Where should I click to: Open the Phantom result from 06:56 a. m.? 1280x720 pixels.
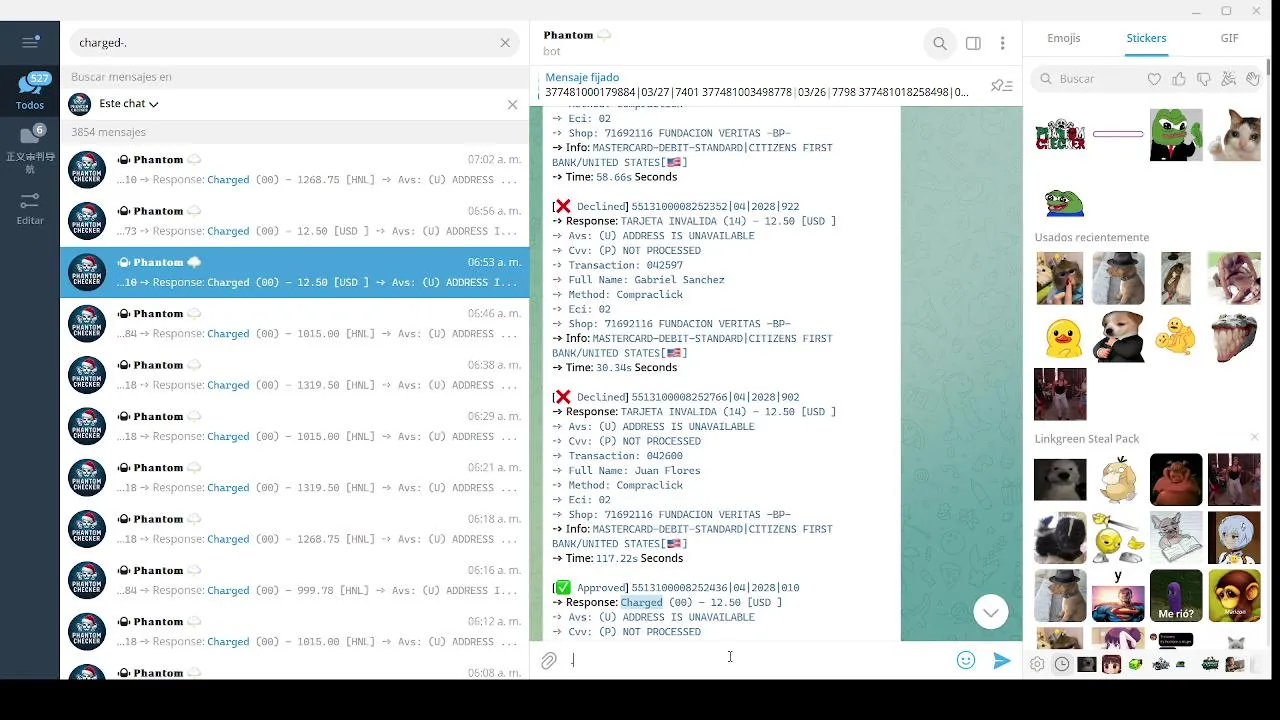point(295,221)
